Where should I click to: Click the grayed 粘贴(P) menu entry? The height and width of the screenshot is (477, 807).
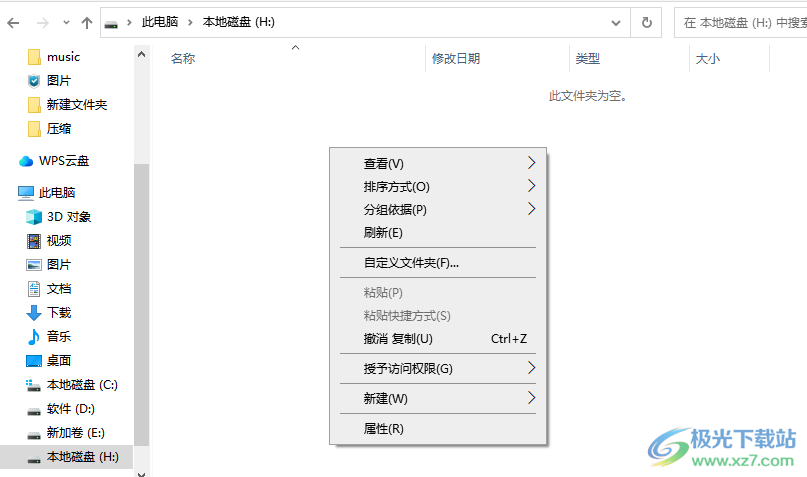pos(438,293)
